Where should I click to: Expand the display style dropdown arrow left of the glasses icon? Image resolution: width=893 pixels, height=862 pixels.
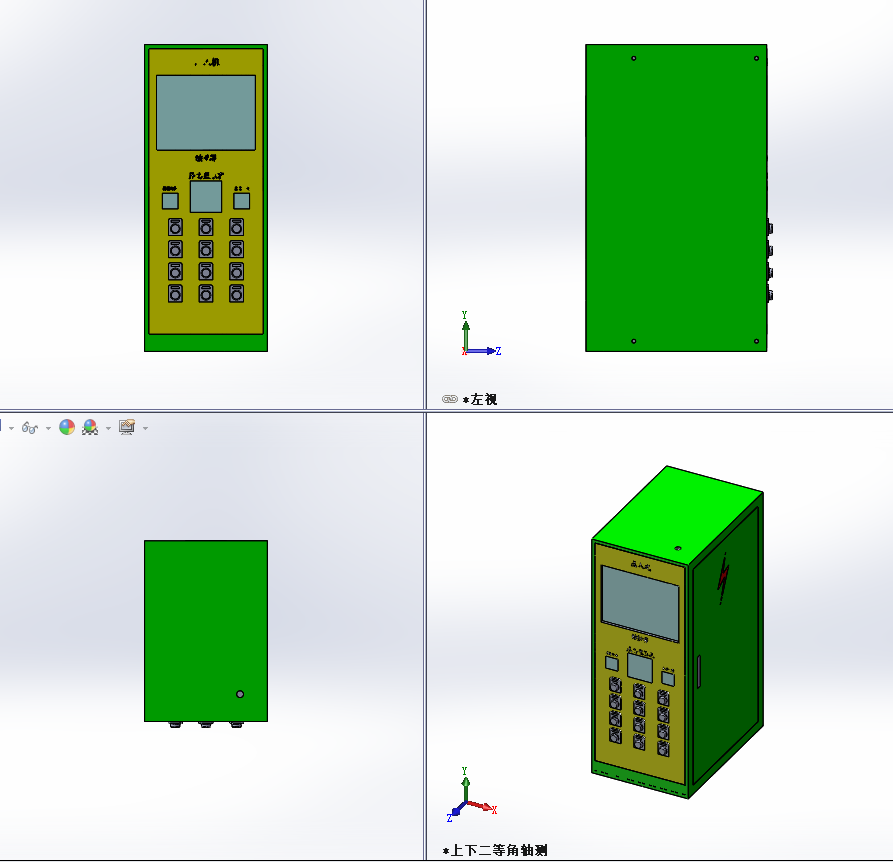(x=11, y=428)
